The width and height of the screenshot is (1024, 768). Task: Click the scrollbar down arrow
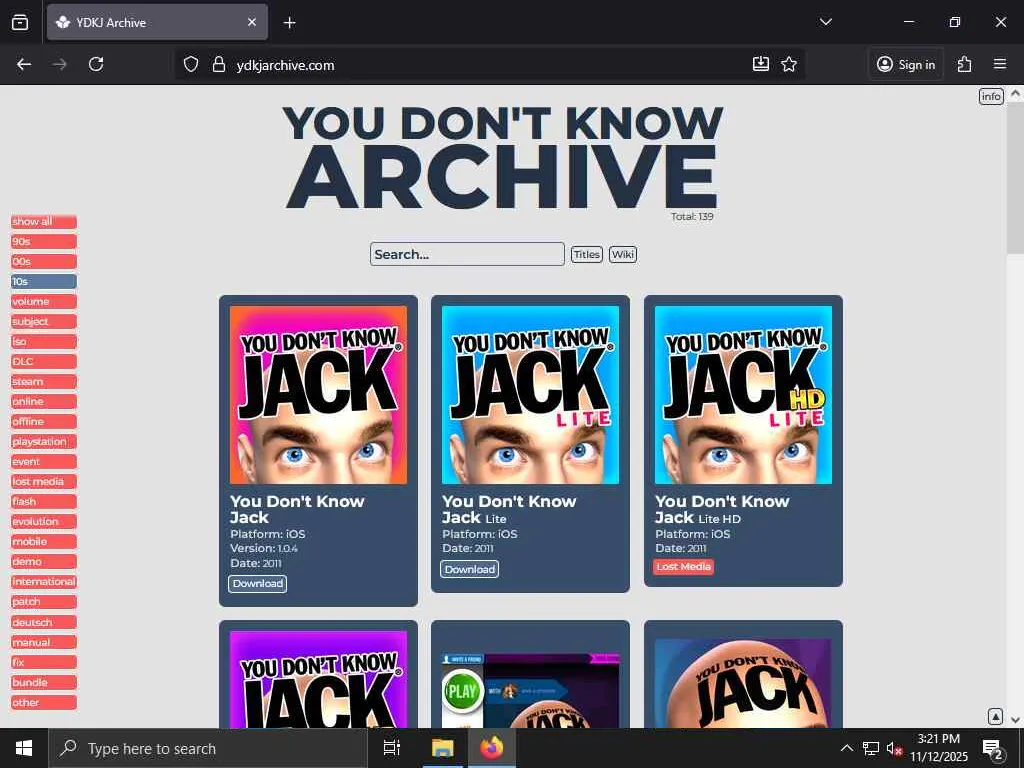(1015, 719)
